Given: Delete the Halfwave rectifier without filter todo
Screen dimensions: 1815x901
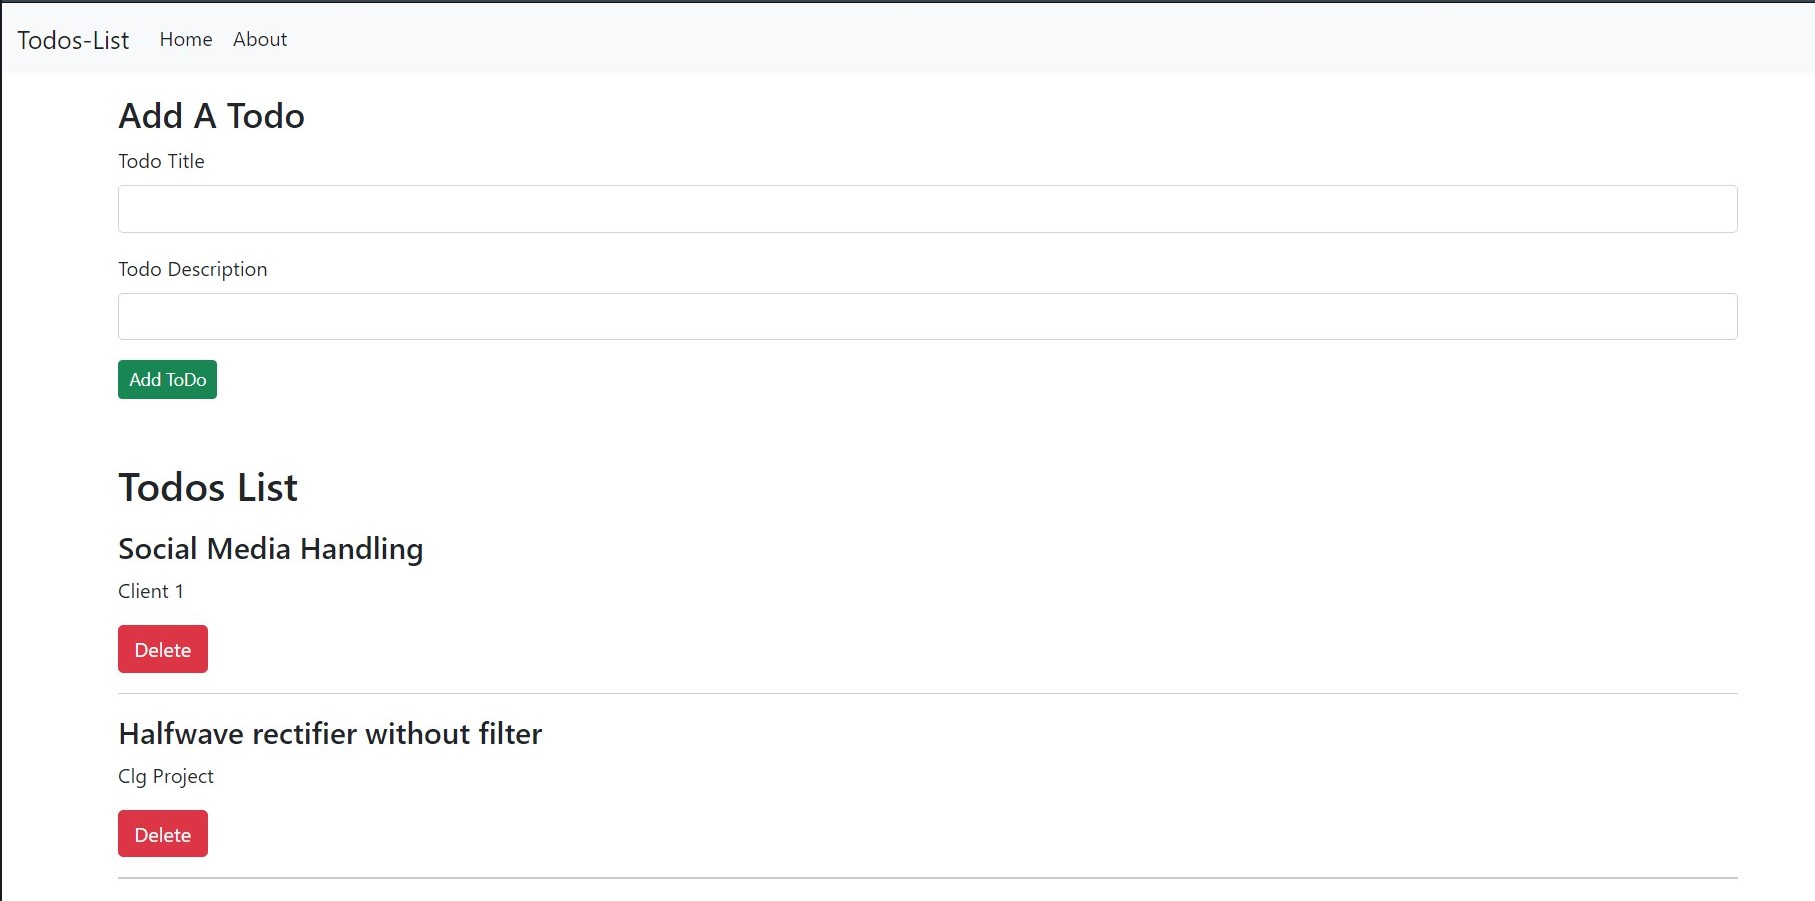Looking at the screenshot, I should click(x=163, y=834).
